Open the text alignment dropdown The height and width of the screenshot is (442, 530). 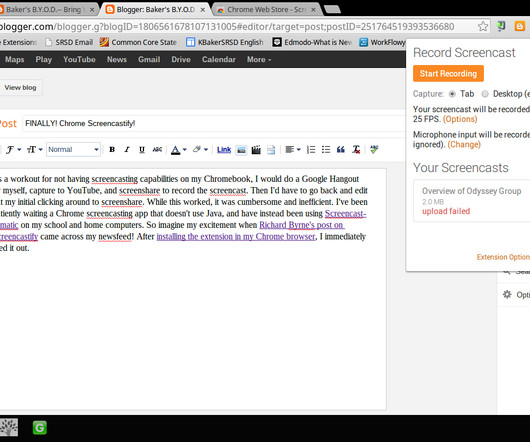pyautogui.click(x=293, y=149)
